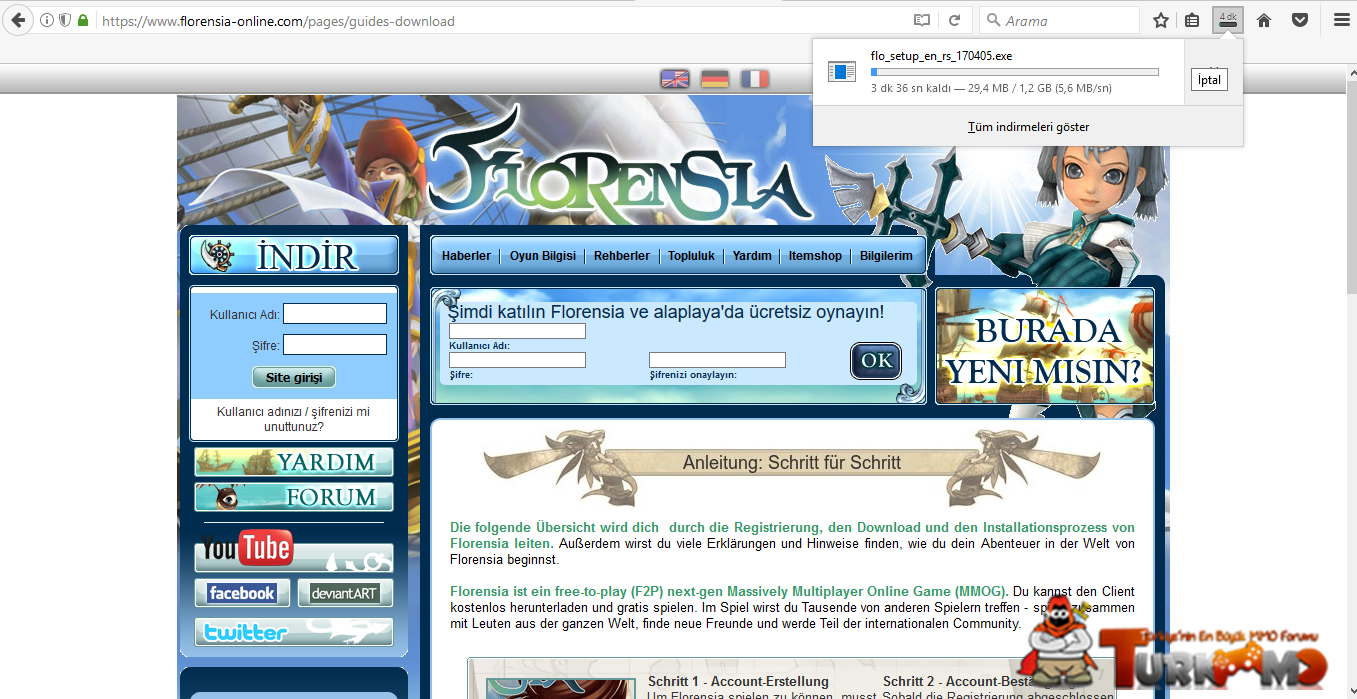The height and width of the screenshot is (699, 1357).
Task: Open the Topluluk menu
Action: (691, 256)
